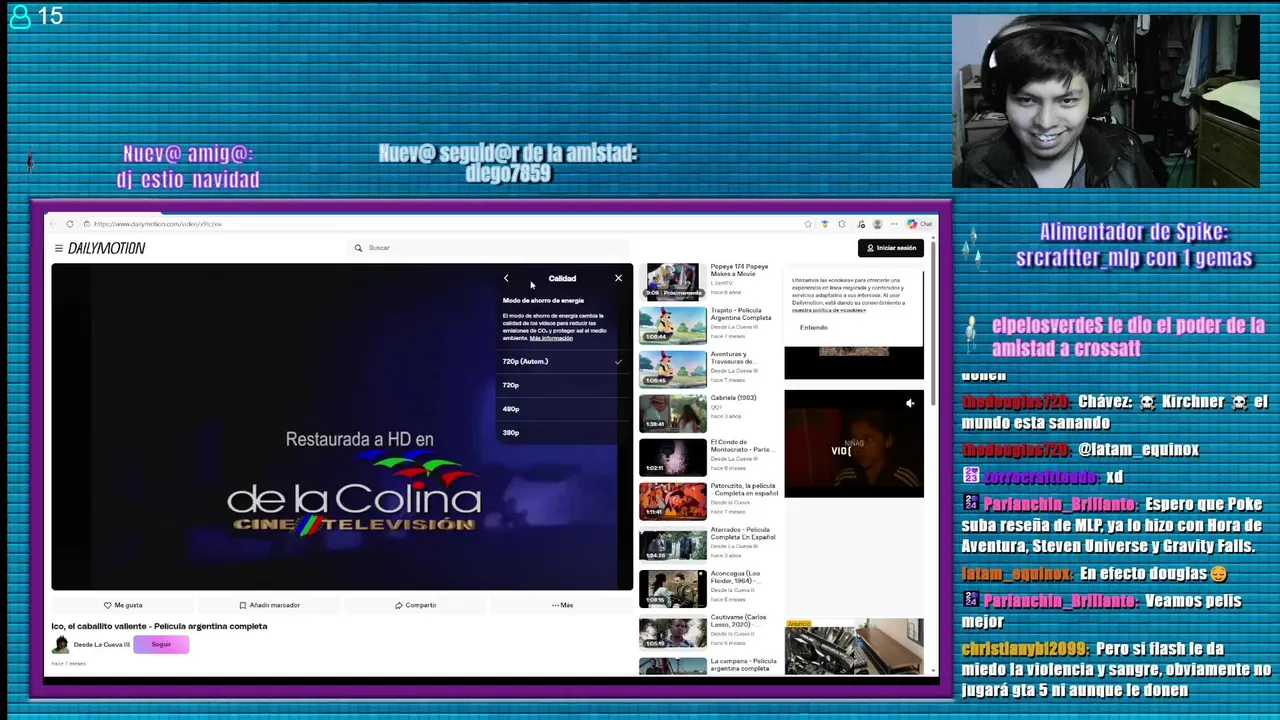The height and width of the screenshot is (720, 1280).
Task: Open the Más options menu
Action: [x=562, y=605]
